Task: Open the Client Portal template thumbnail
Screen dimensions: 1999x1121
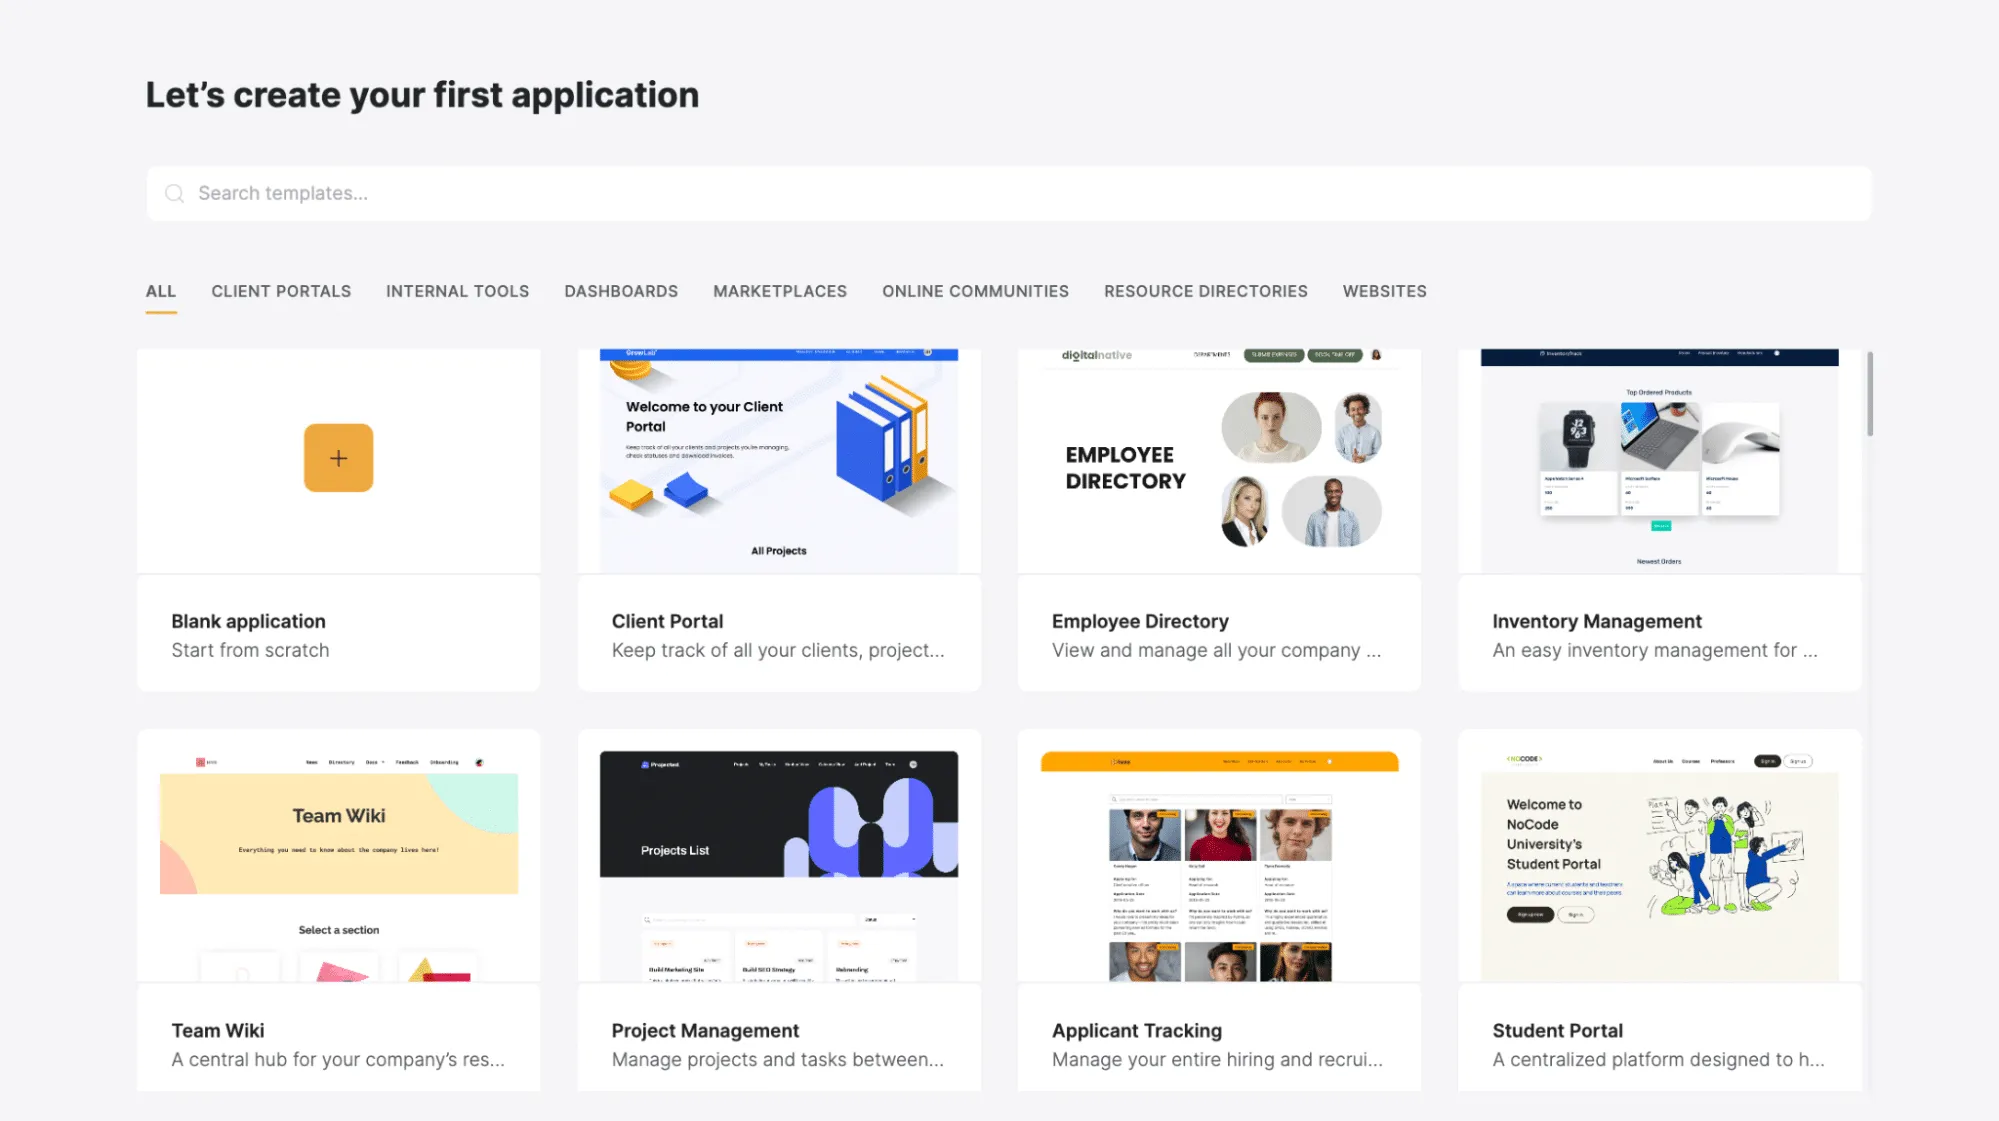Action: click(x=778, y=461)
